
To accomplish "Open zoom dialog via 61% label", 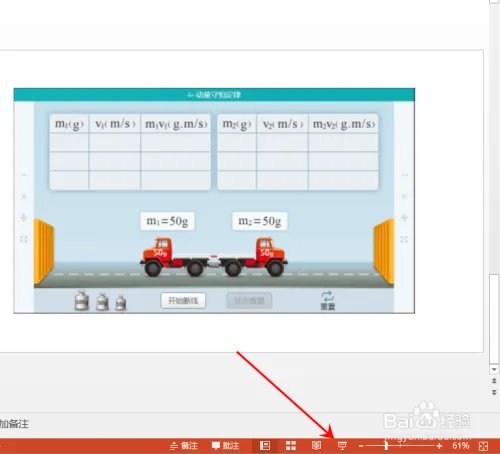I will [x=461, y=445].
